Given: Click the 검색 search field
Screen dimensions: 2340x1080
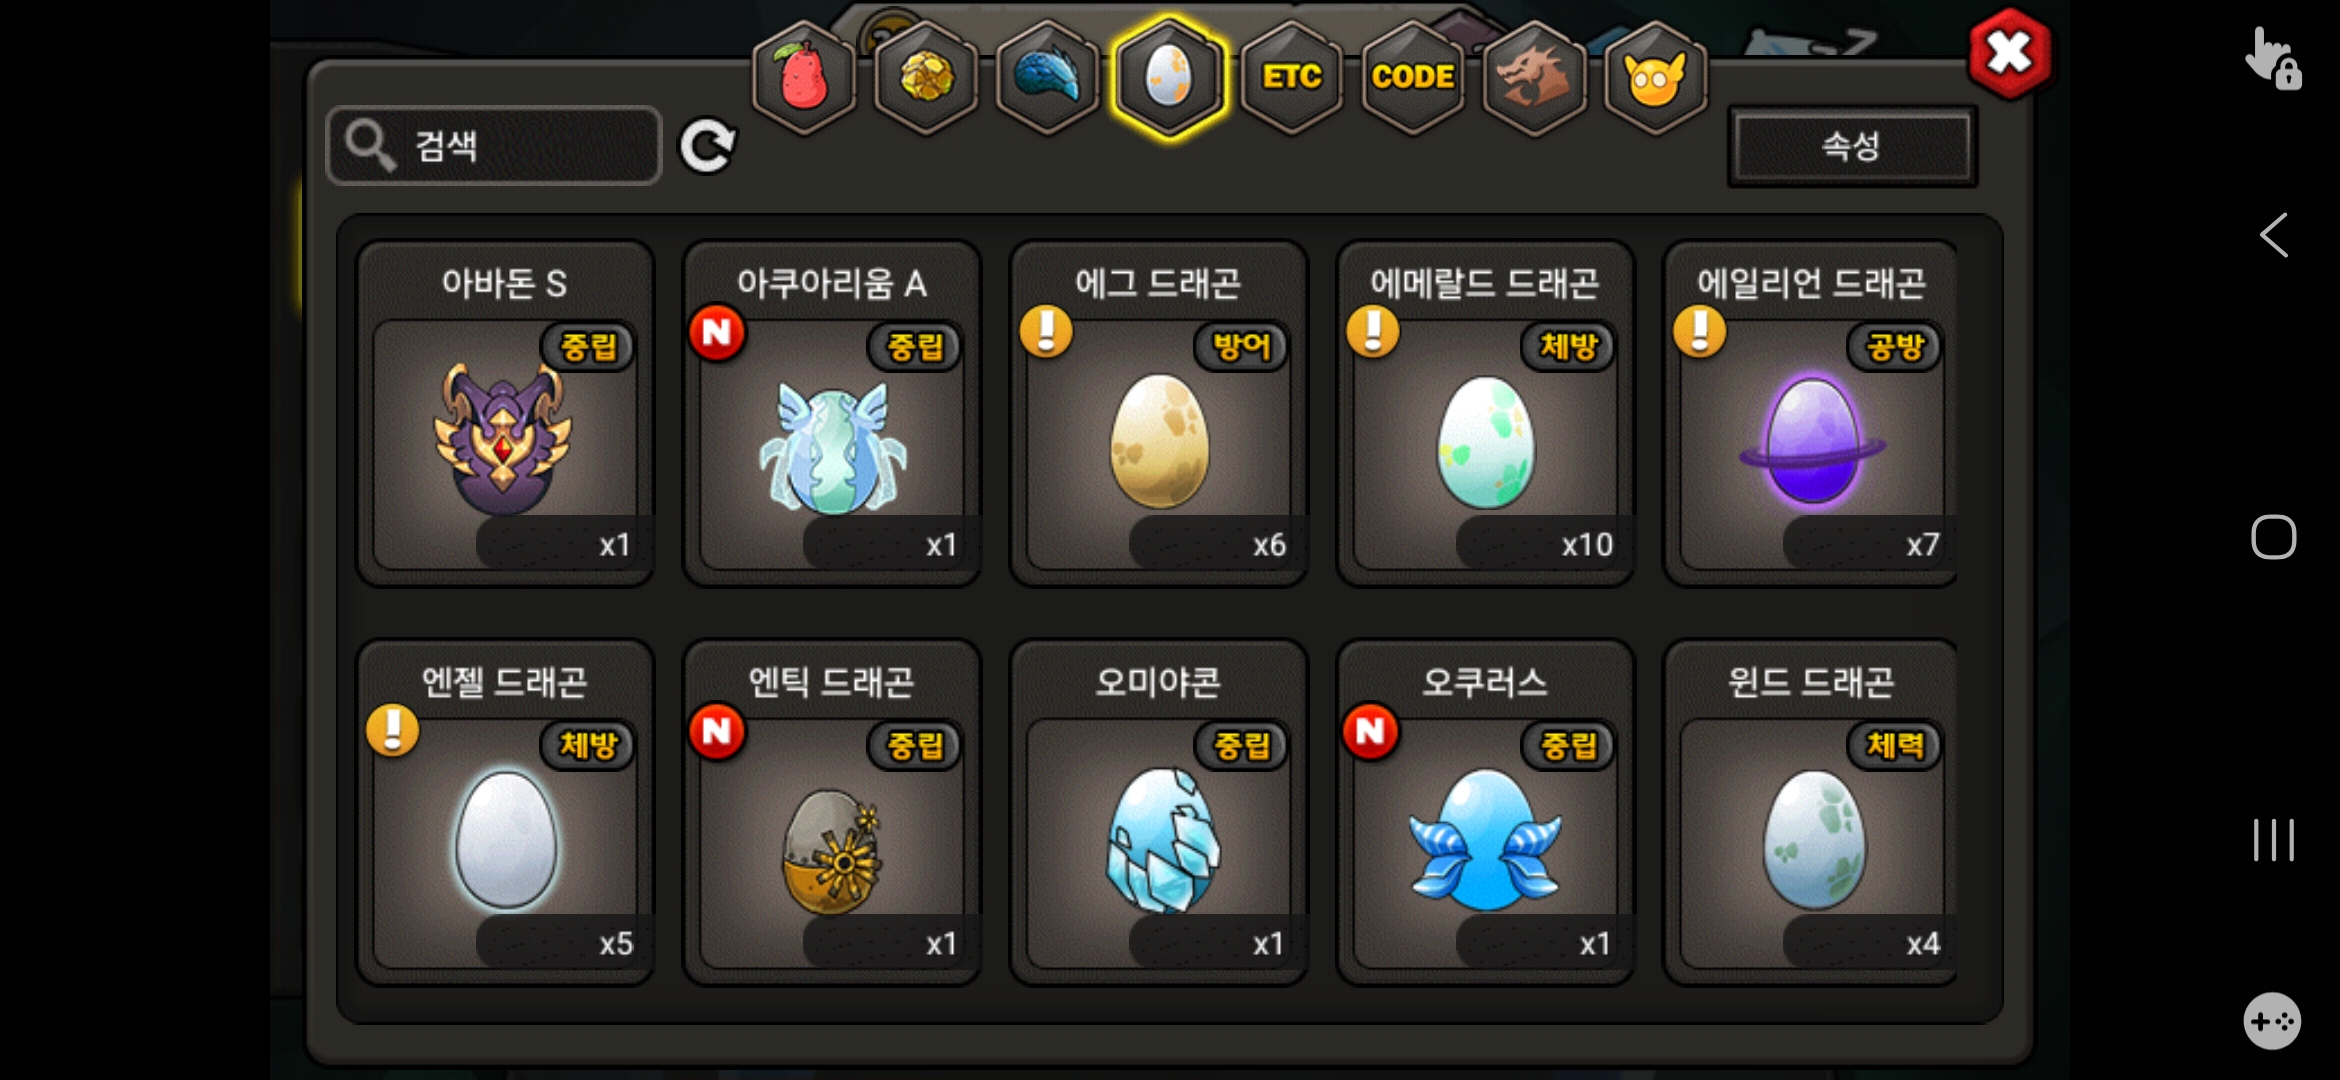Looking at the screenshot, I should coord(494,146).
